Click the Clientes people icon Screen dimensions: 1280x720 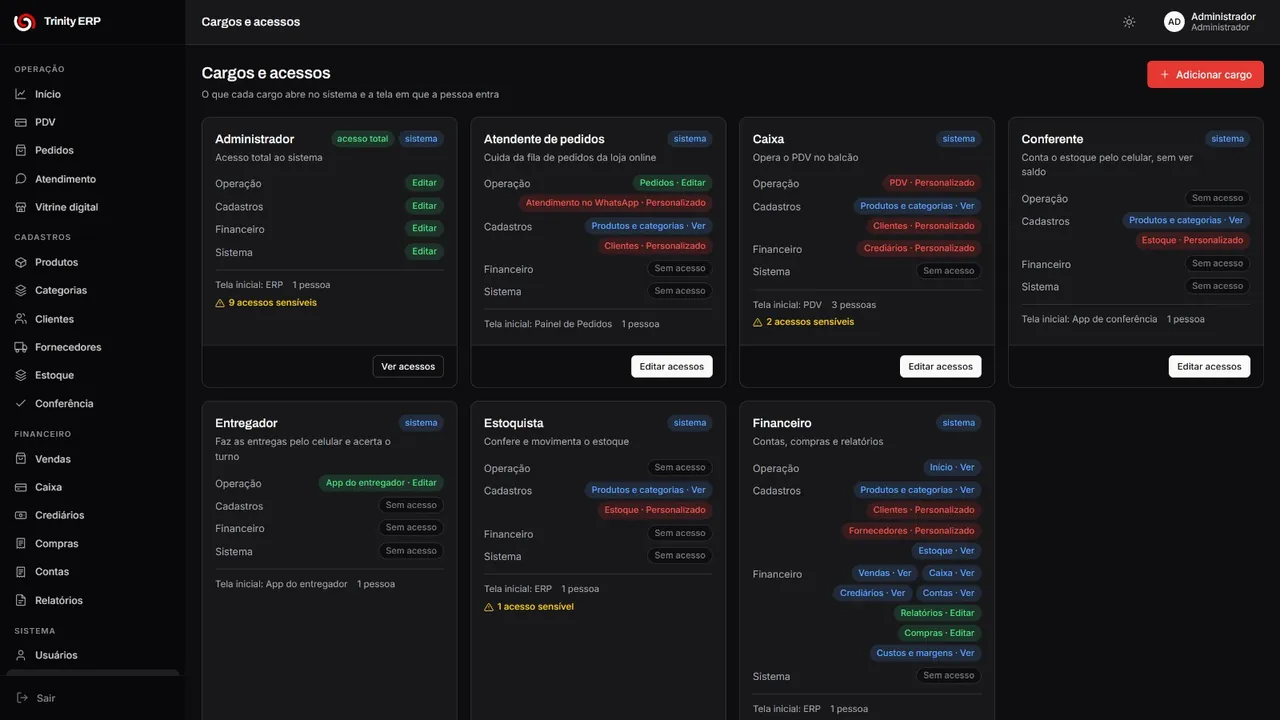click(21, 319)
